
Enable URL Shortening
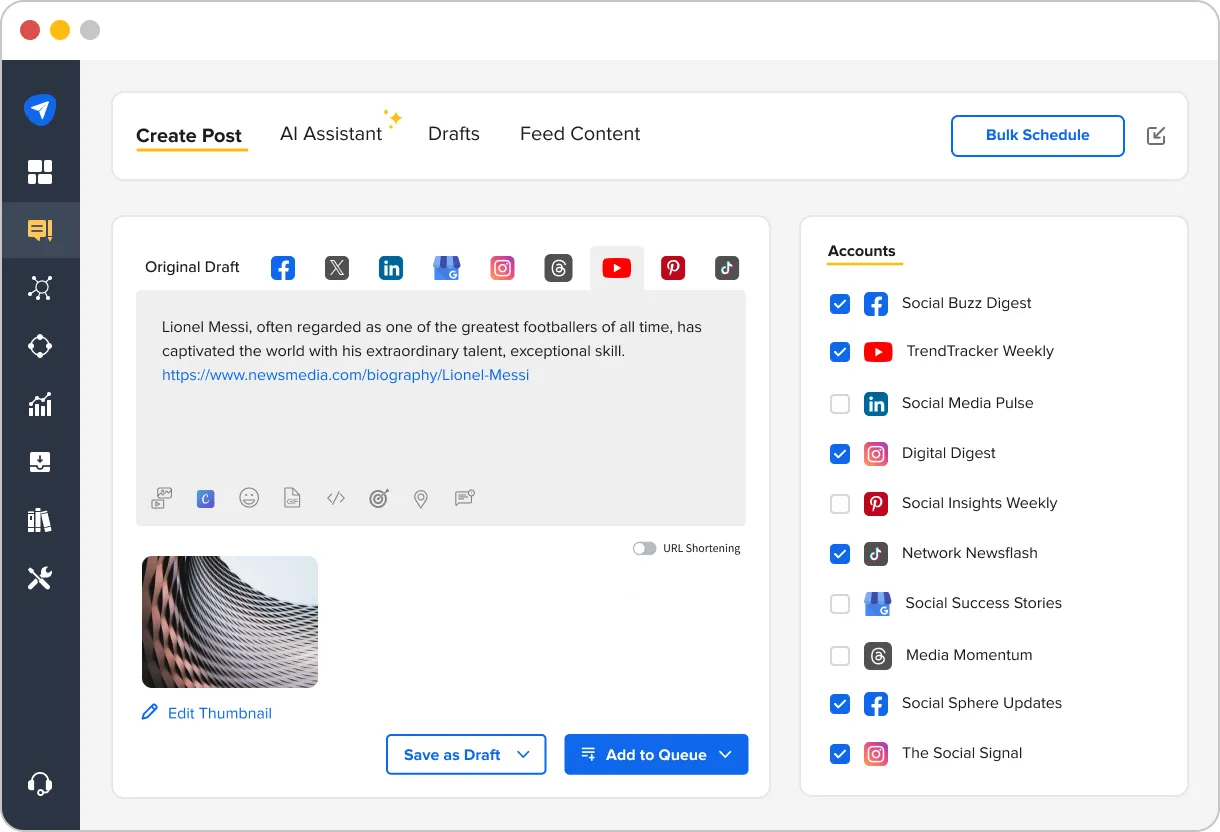click(645, 548)
